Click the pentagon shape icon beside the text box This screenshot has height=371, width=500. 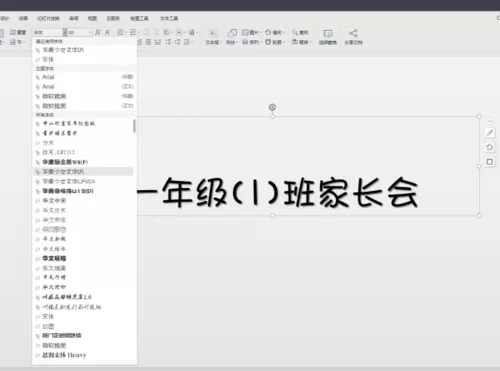coord(489,147)
